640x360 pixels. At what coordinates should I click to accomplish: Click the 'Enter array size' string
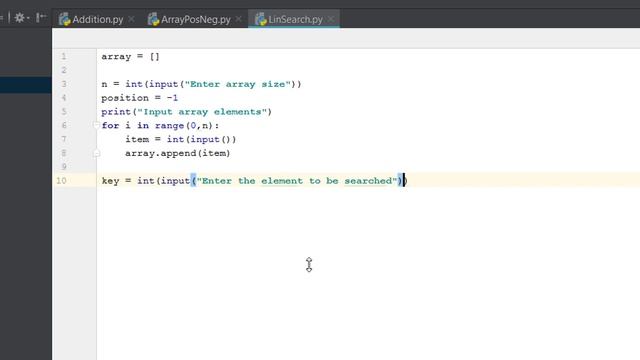pos(238,84)
